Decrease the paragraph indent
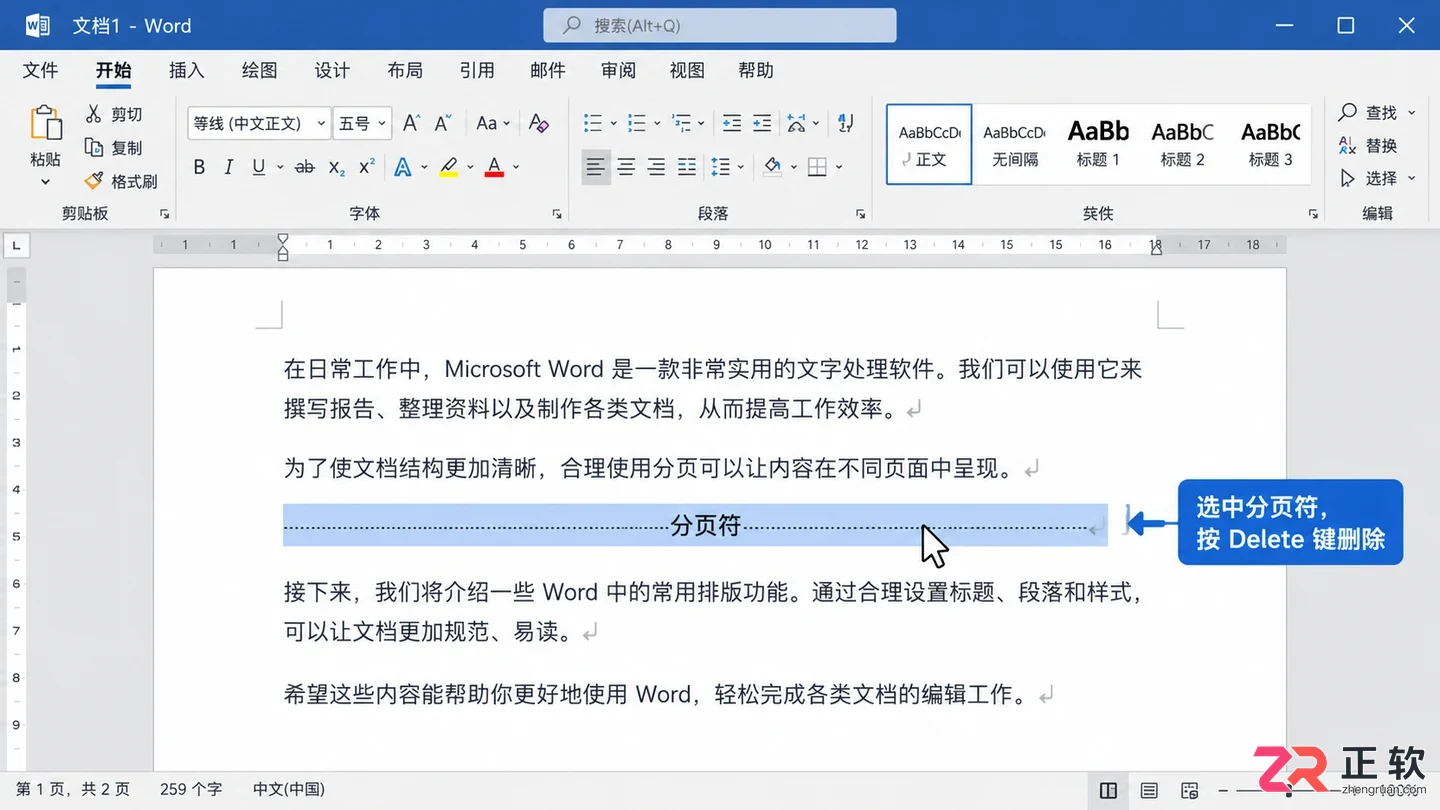 pos(732,123)
